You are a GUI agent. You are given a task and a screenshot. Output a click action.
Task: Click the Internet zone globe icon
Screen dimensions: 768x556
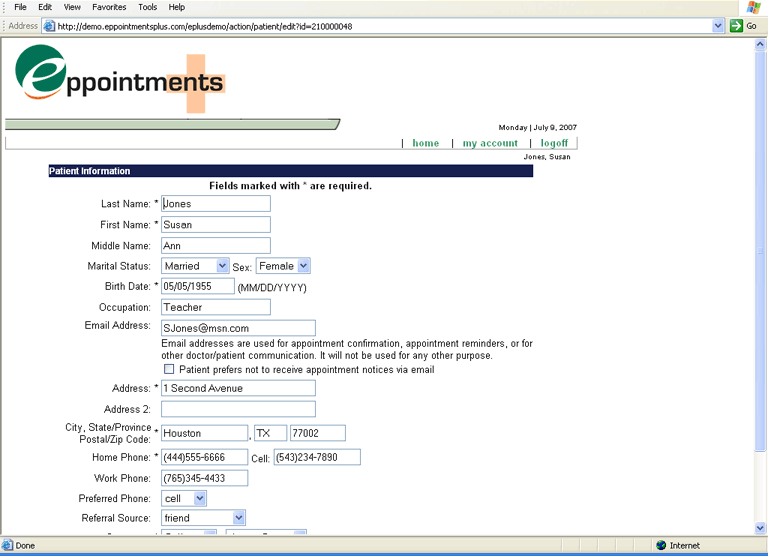[x=661, y=545]
